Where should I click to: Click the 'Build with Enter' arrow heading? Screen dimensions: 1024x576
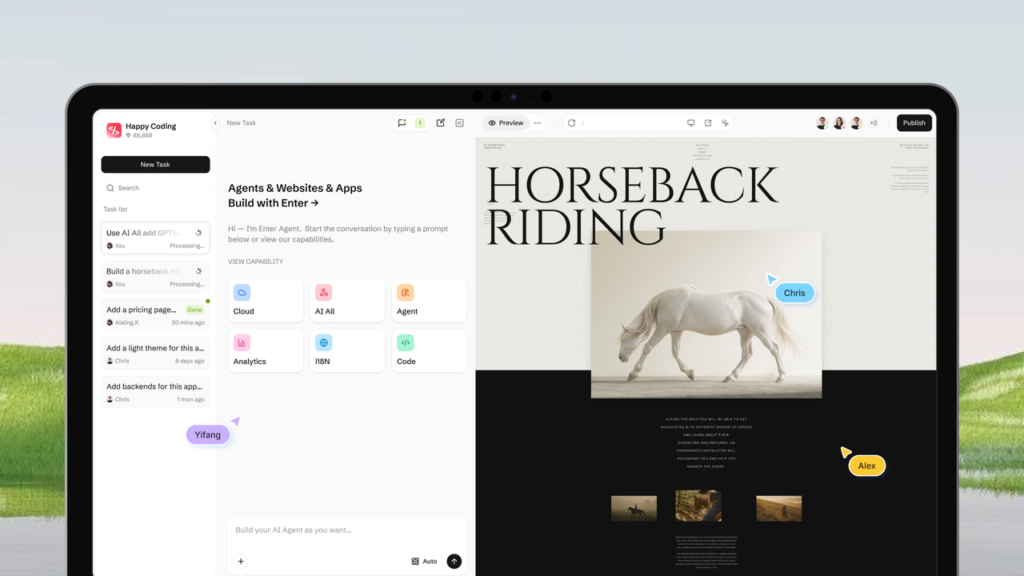click(x=274, y=203)
